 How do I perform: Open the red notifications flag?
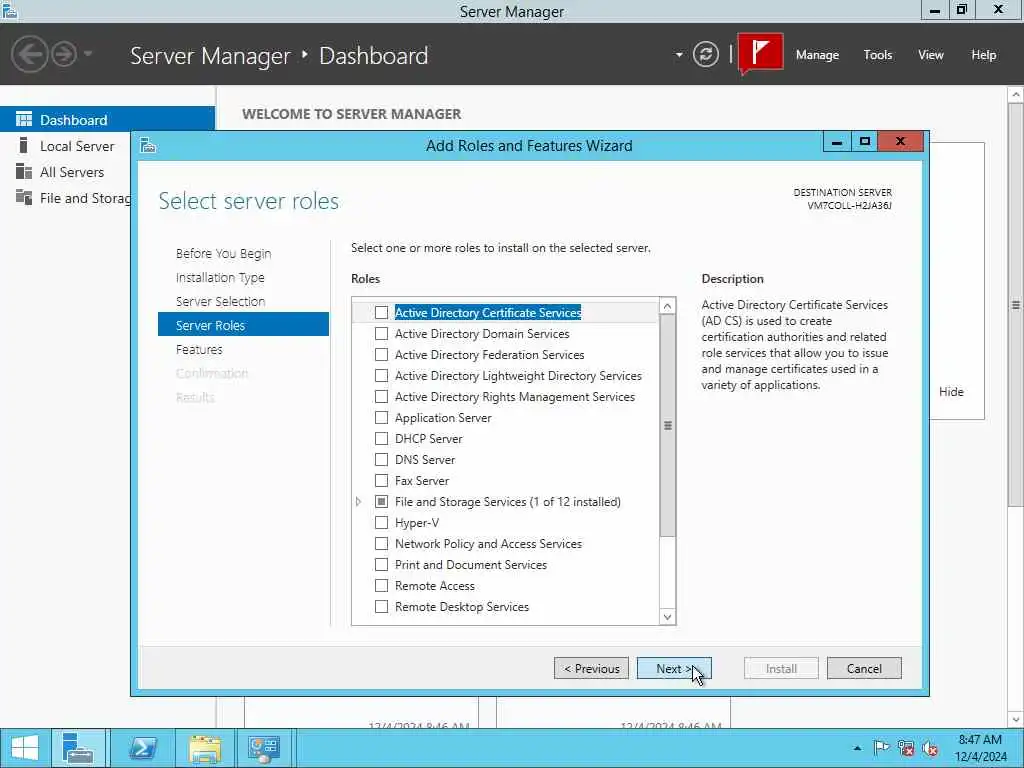pos(760,52)
